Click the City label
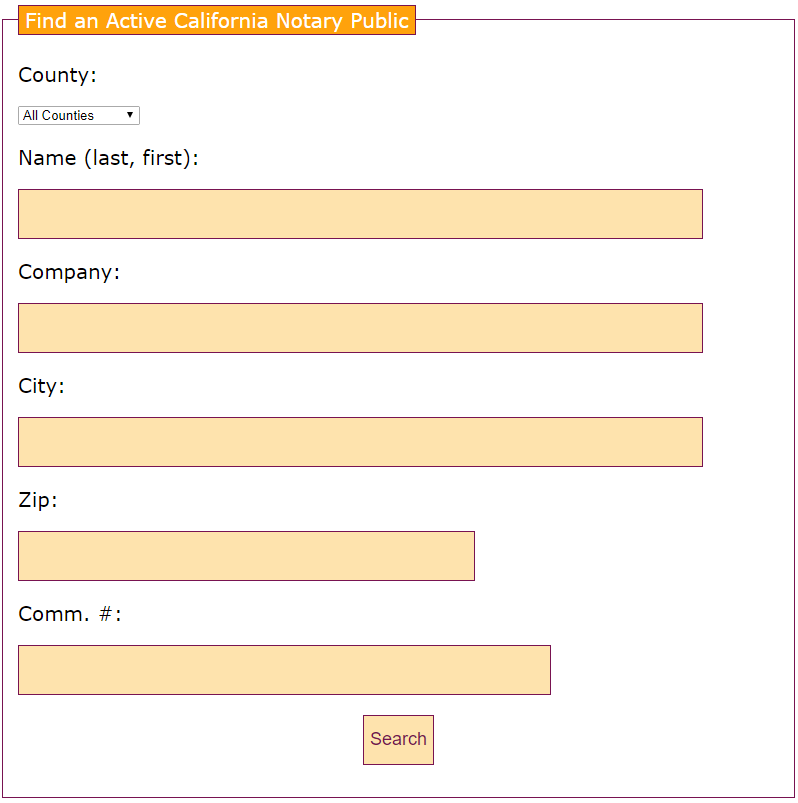Viewport: 798px width, 803px height. click(41, 386)
